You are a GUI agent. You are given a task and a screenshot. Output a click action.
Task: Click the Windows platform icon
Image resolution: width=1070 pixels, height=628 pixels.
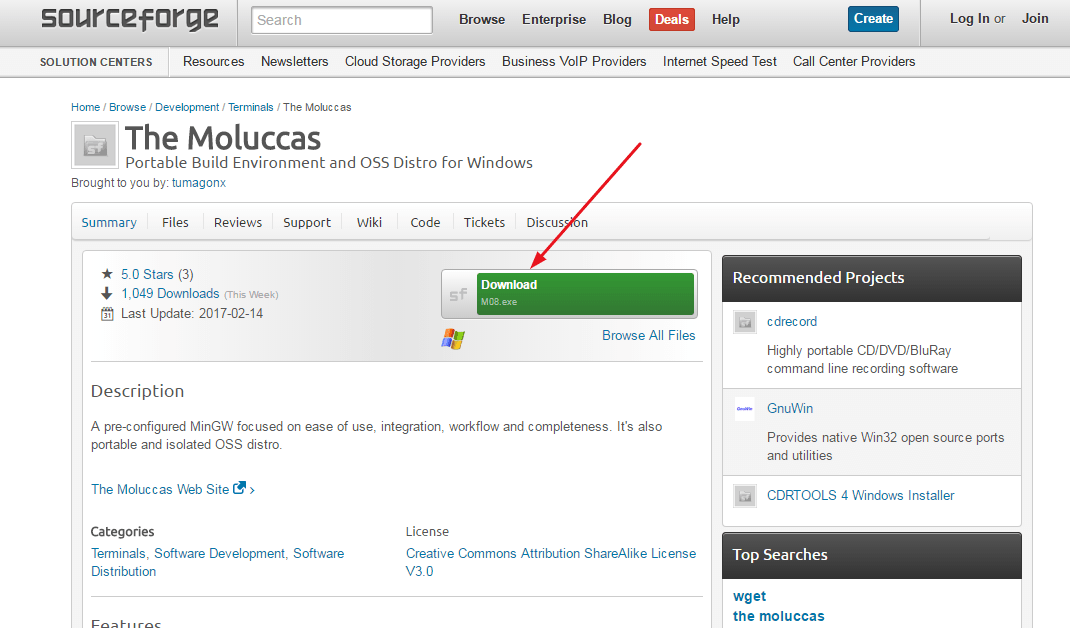[x=453, y=338]
